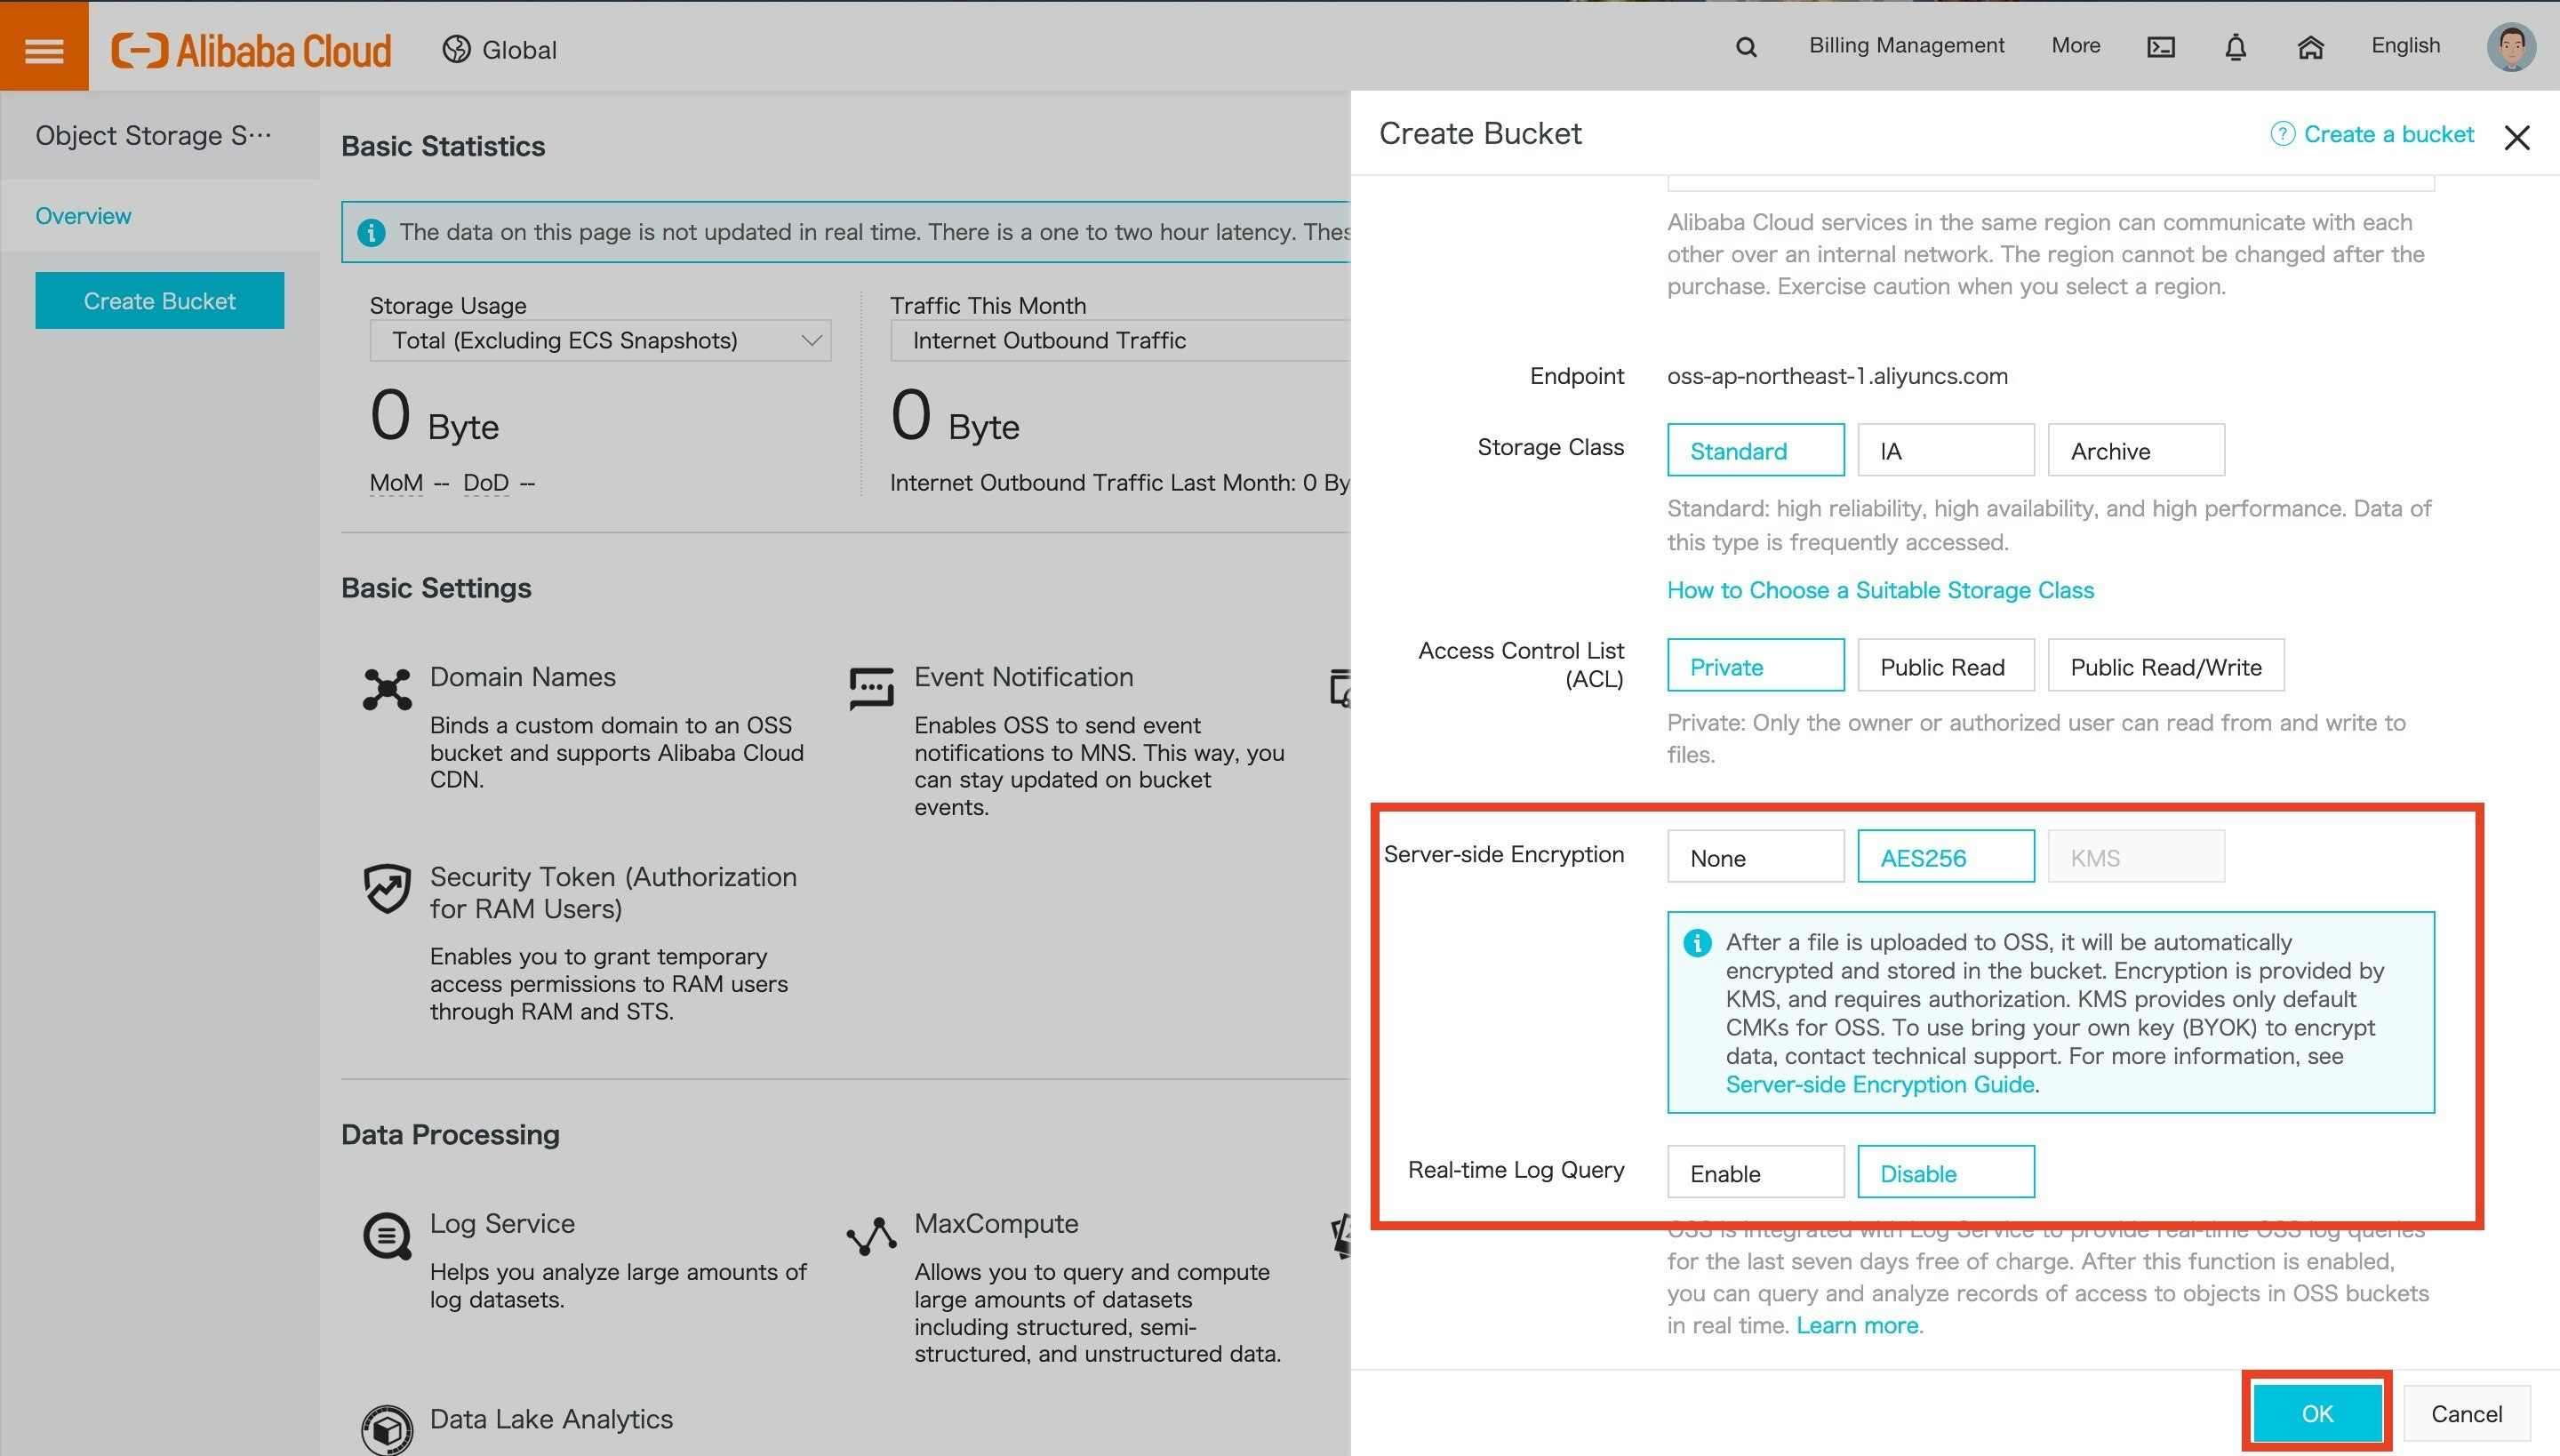Close the Create Bucket panel
Screen dimensions: 2560x1456
tap(2516, 137)
